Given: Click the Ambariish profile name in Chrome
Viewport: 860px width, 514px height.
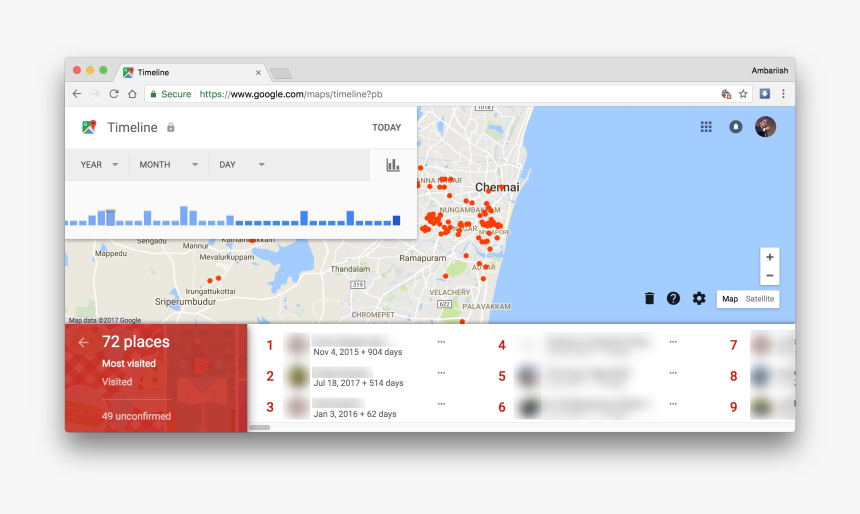Looking at the screenshot, I should tap(770, 70).
